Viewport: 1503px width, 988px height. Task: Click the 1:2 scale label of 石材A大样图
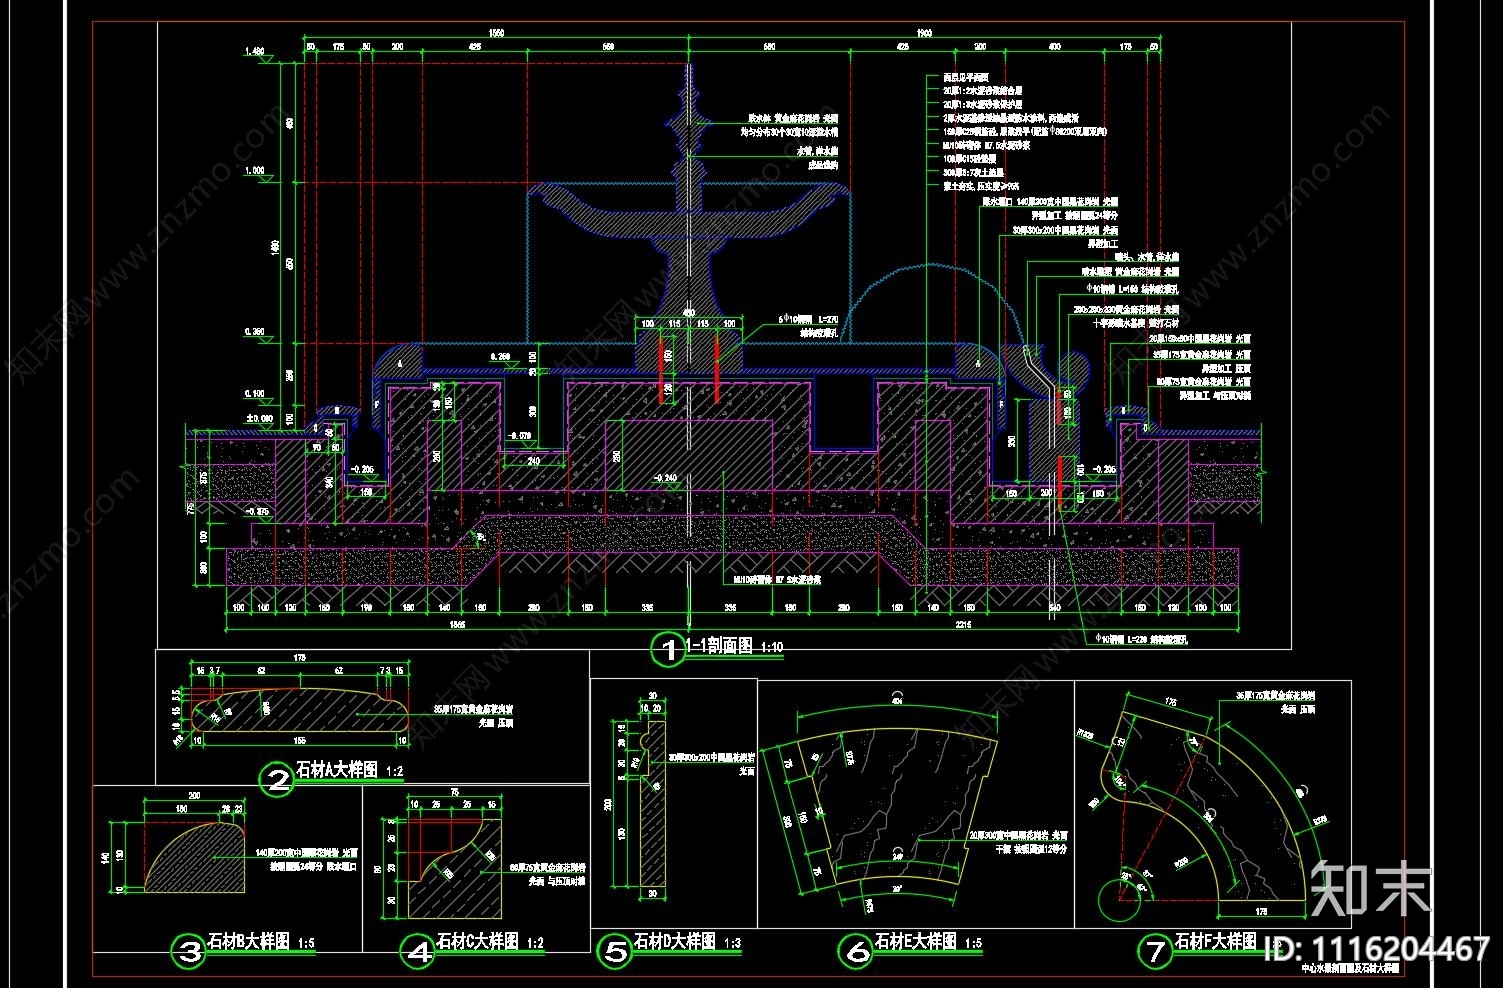(x=394, y=771)
